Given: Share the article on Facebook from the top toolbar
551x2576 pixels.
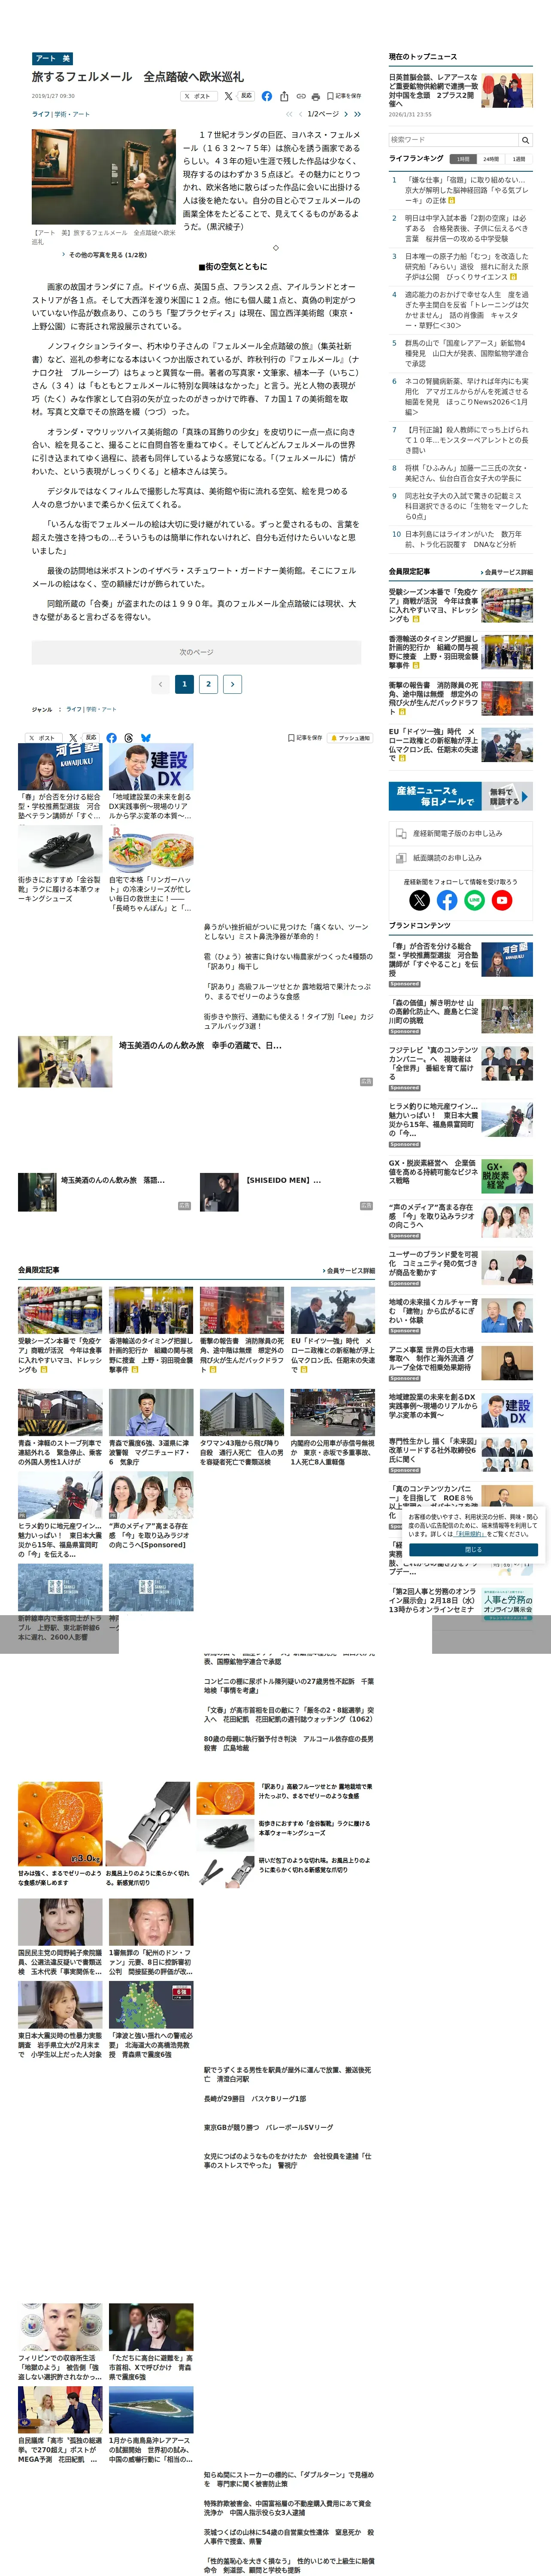Looking at the screenshot, I should [x=266, y=96].
